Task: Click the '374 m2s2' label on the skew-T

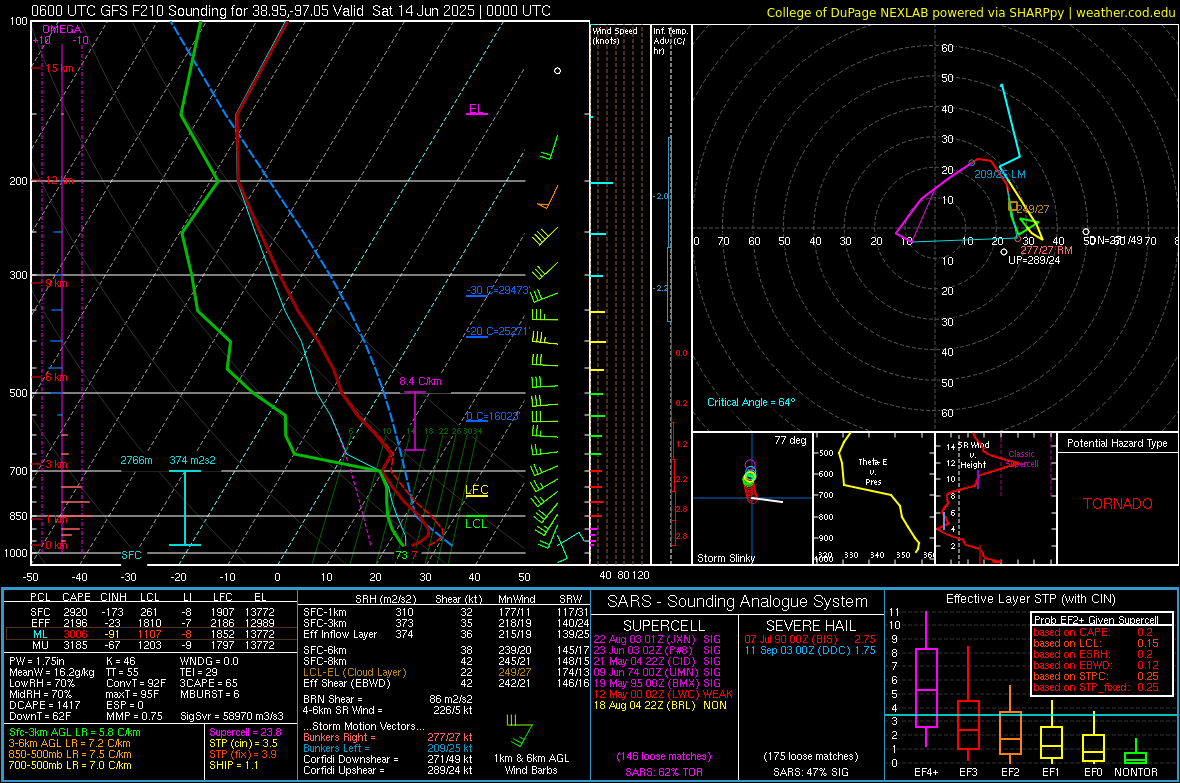Action: click(x=193, y=460)
